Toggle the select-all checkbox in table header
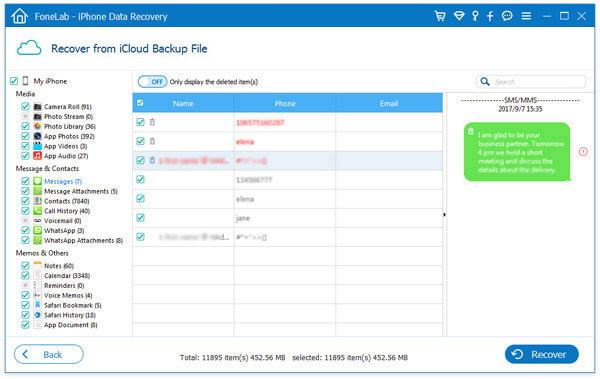 coord(140,103)
